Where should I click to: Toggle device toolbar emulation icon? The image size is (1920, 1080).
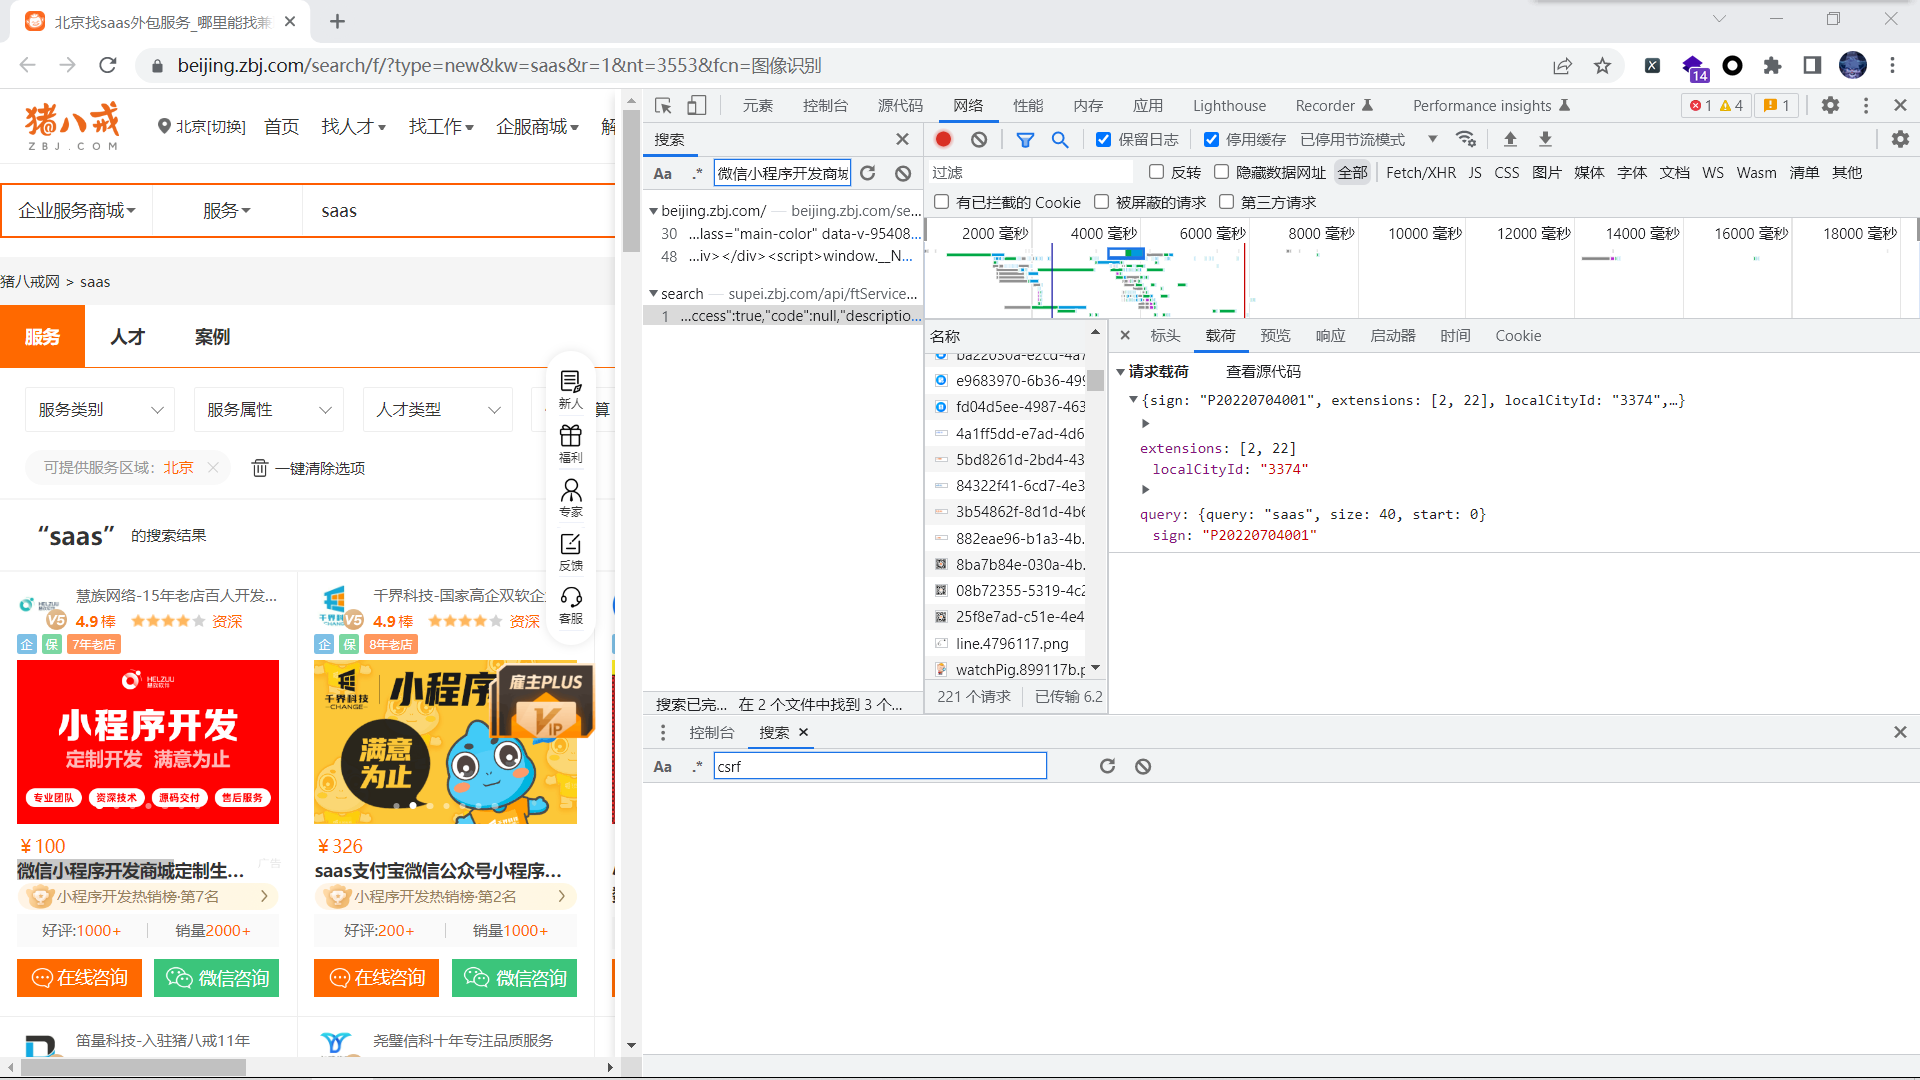pyautogui.click(x=696, y=105)
